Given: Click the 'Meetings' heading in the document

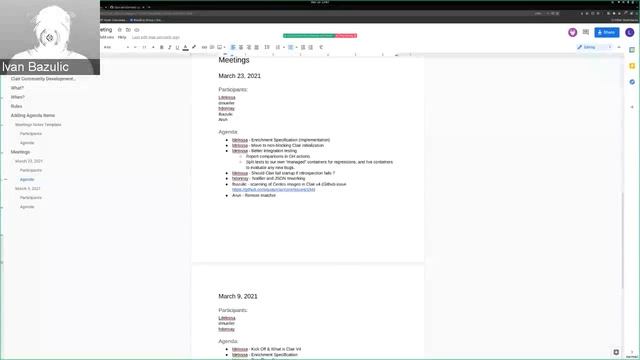Looking at the screenshot, I should tap(234, 60).
